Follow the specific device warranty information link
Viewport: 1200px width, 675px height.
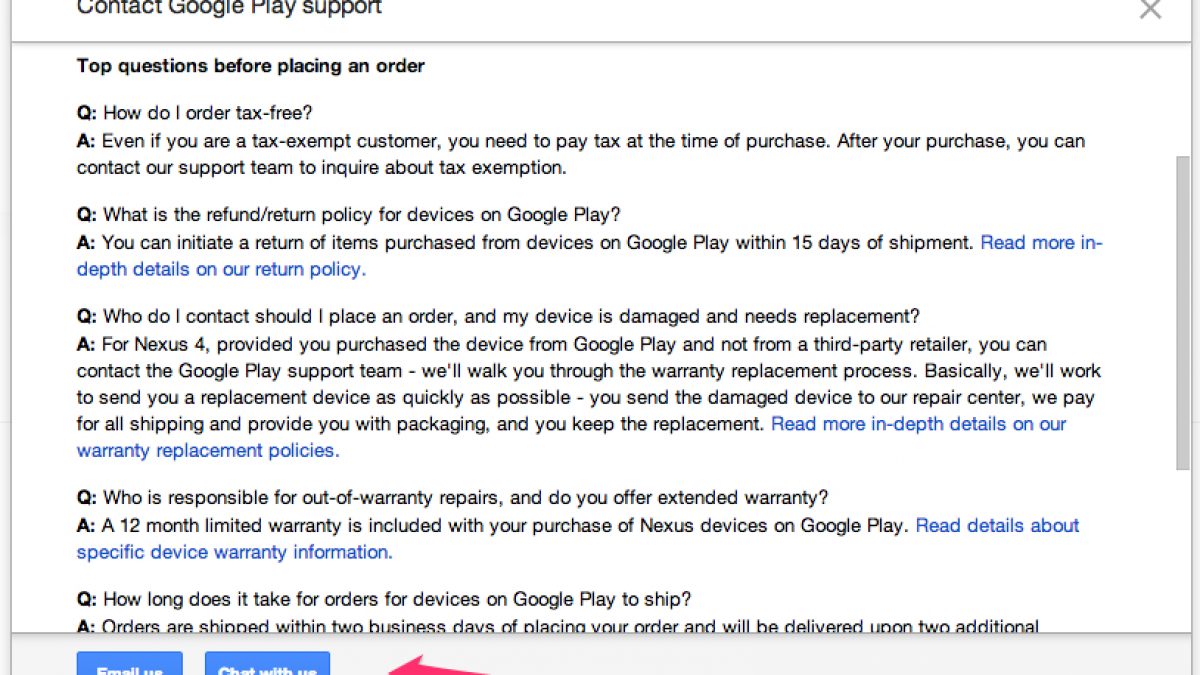[x=234, y=552]
